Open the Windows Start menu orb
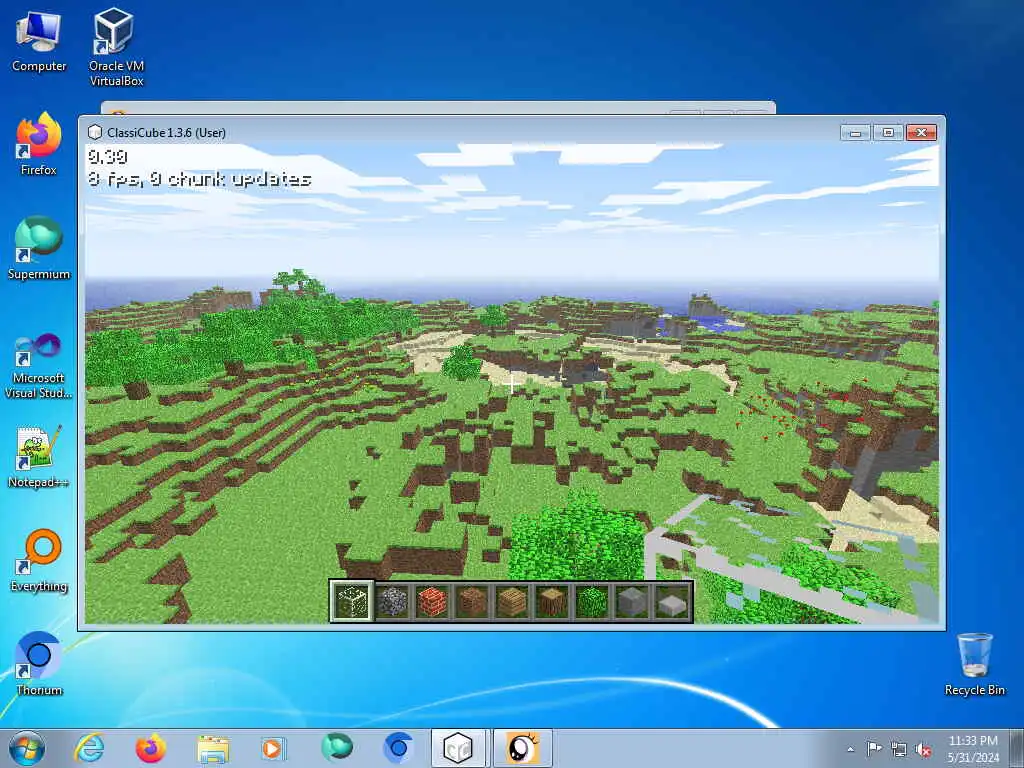Screen dimensions: 1024x768 click(27, 748)
